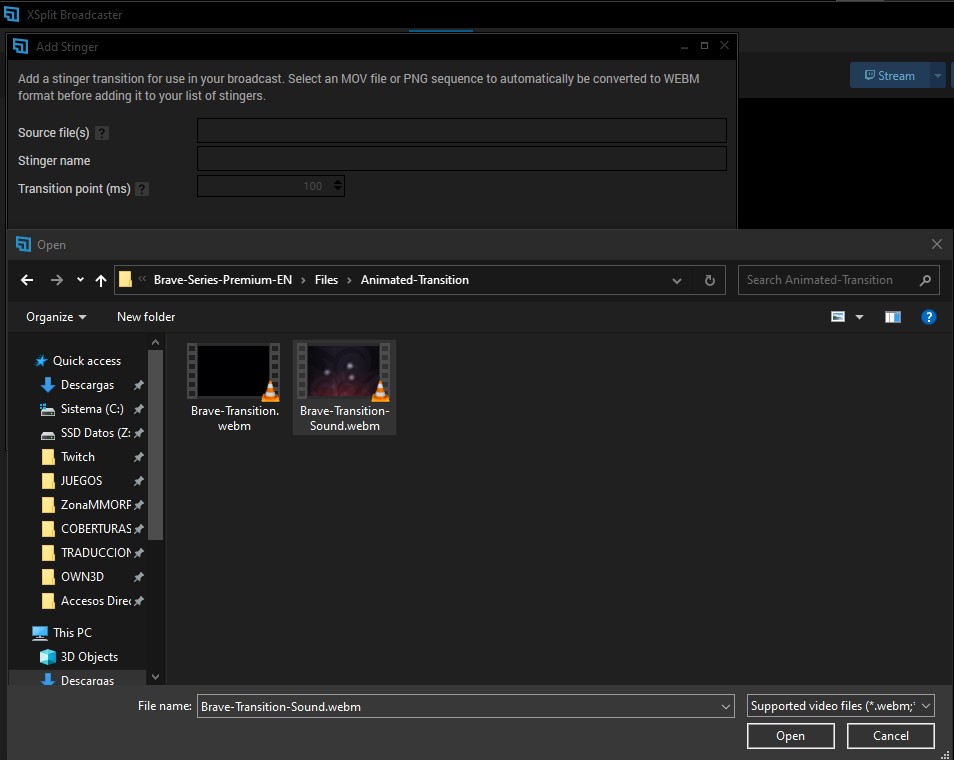This screenshot has width=954, height=760.
Task: Toggle the preview pane icon
Action: (x=893, y=317)
